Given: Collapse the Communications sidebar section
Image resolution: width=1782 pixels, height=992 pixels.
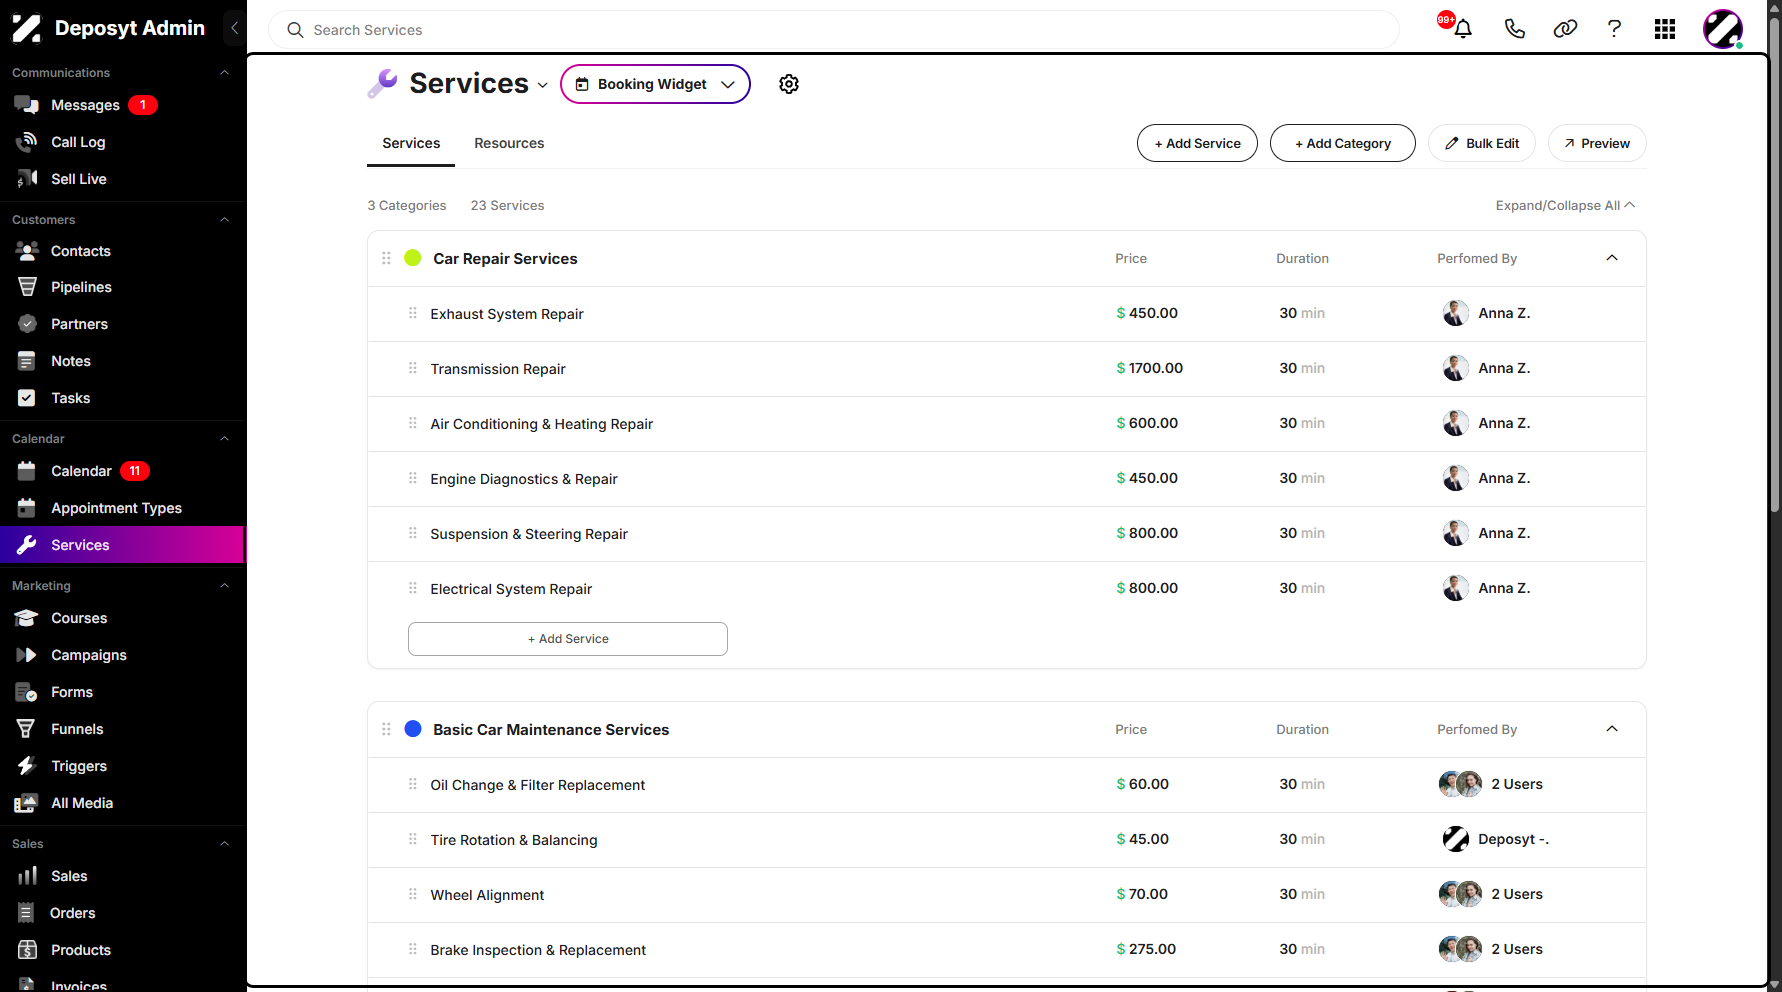Looking at the screenshot, I should 225,73.
